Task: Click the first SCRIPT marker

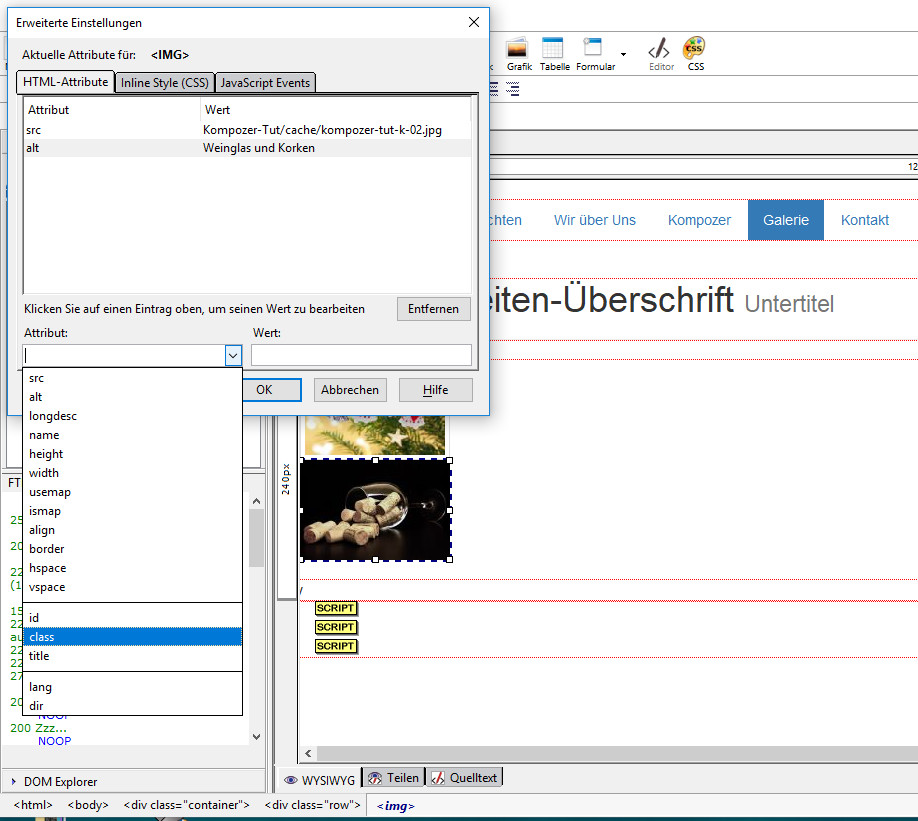Action: (x=335, y=608)
